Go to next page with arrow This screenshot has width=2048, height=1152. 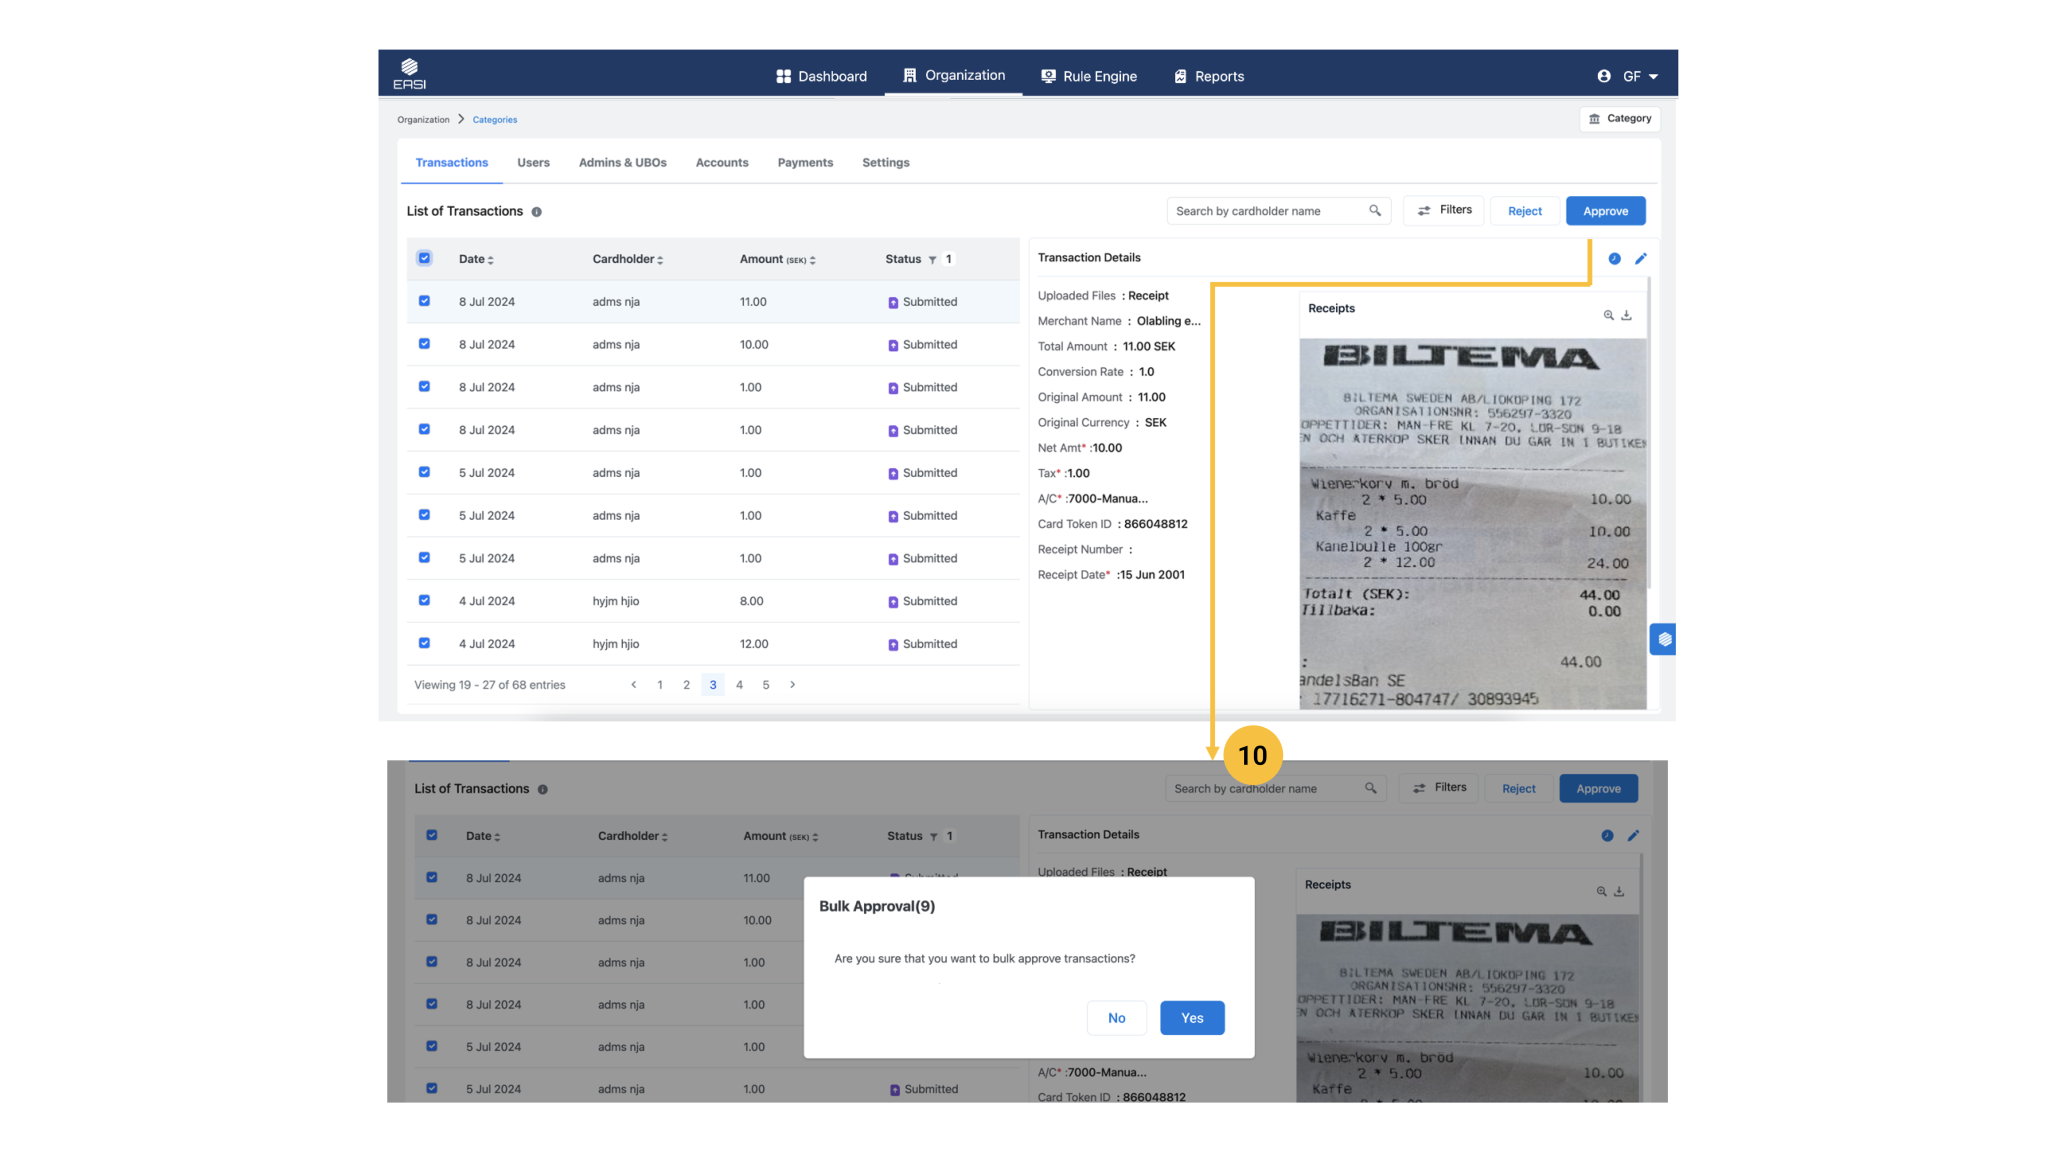pos(793,685)
